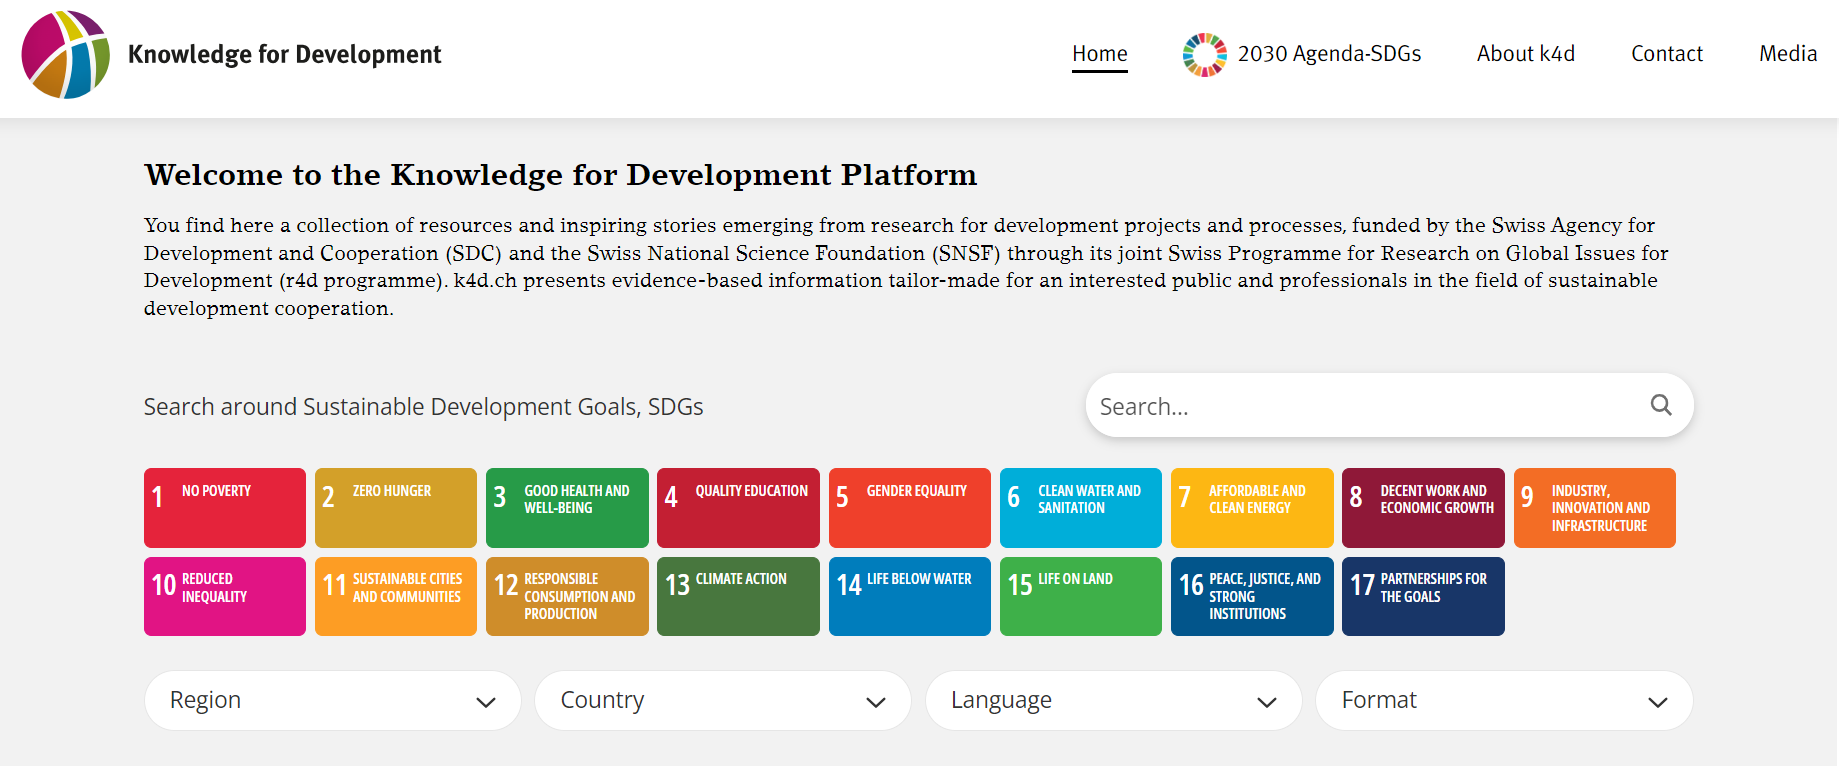Open the Media link

coord(1787,54)
